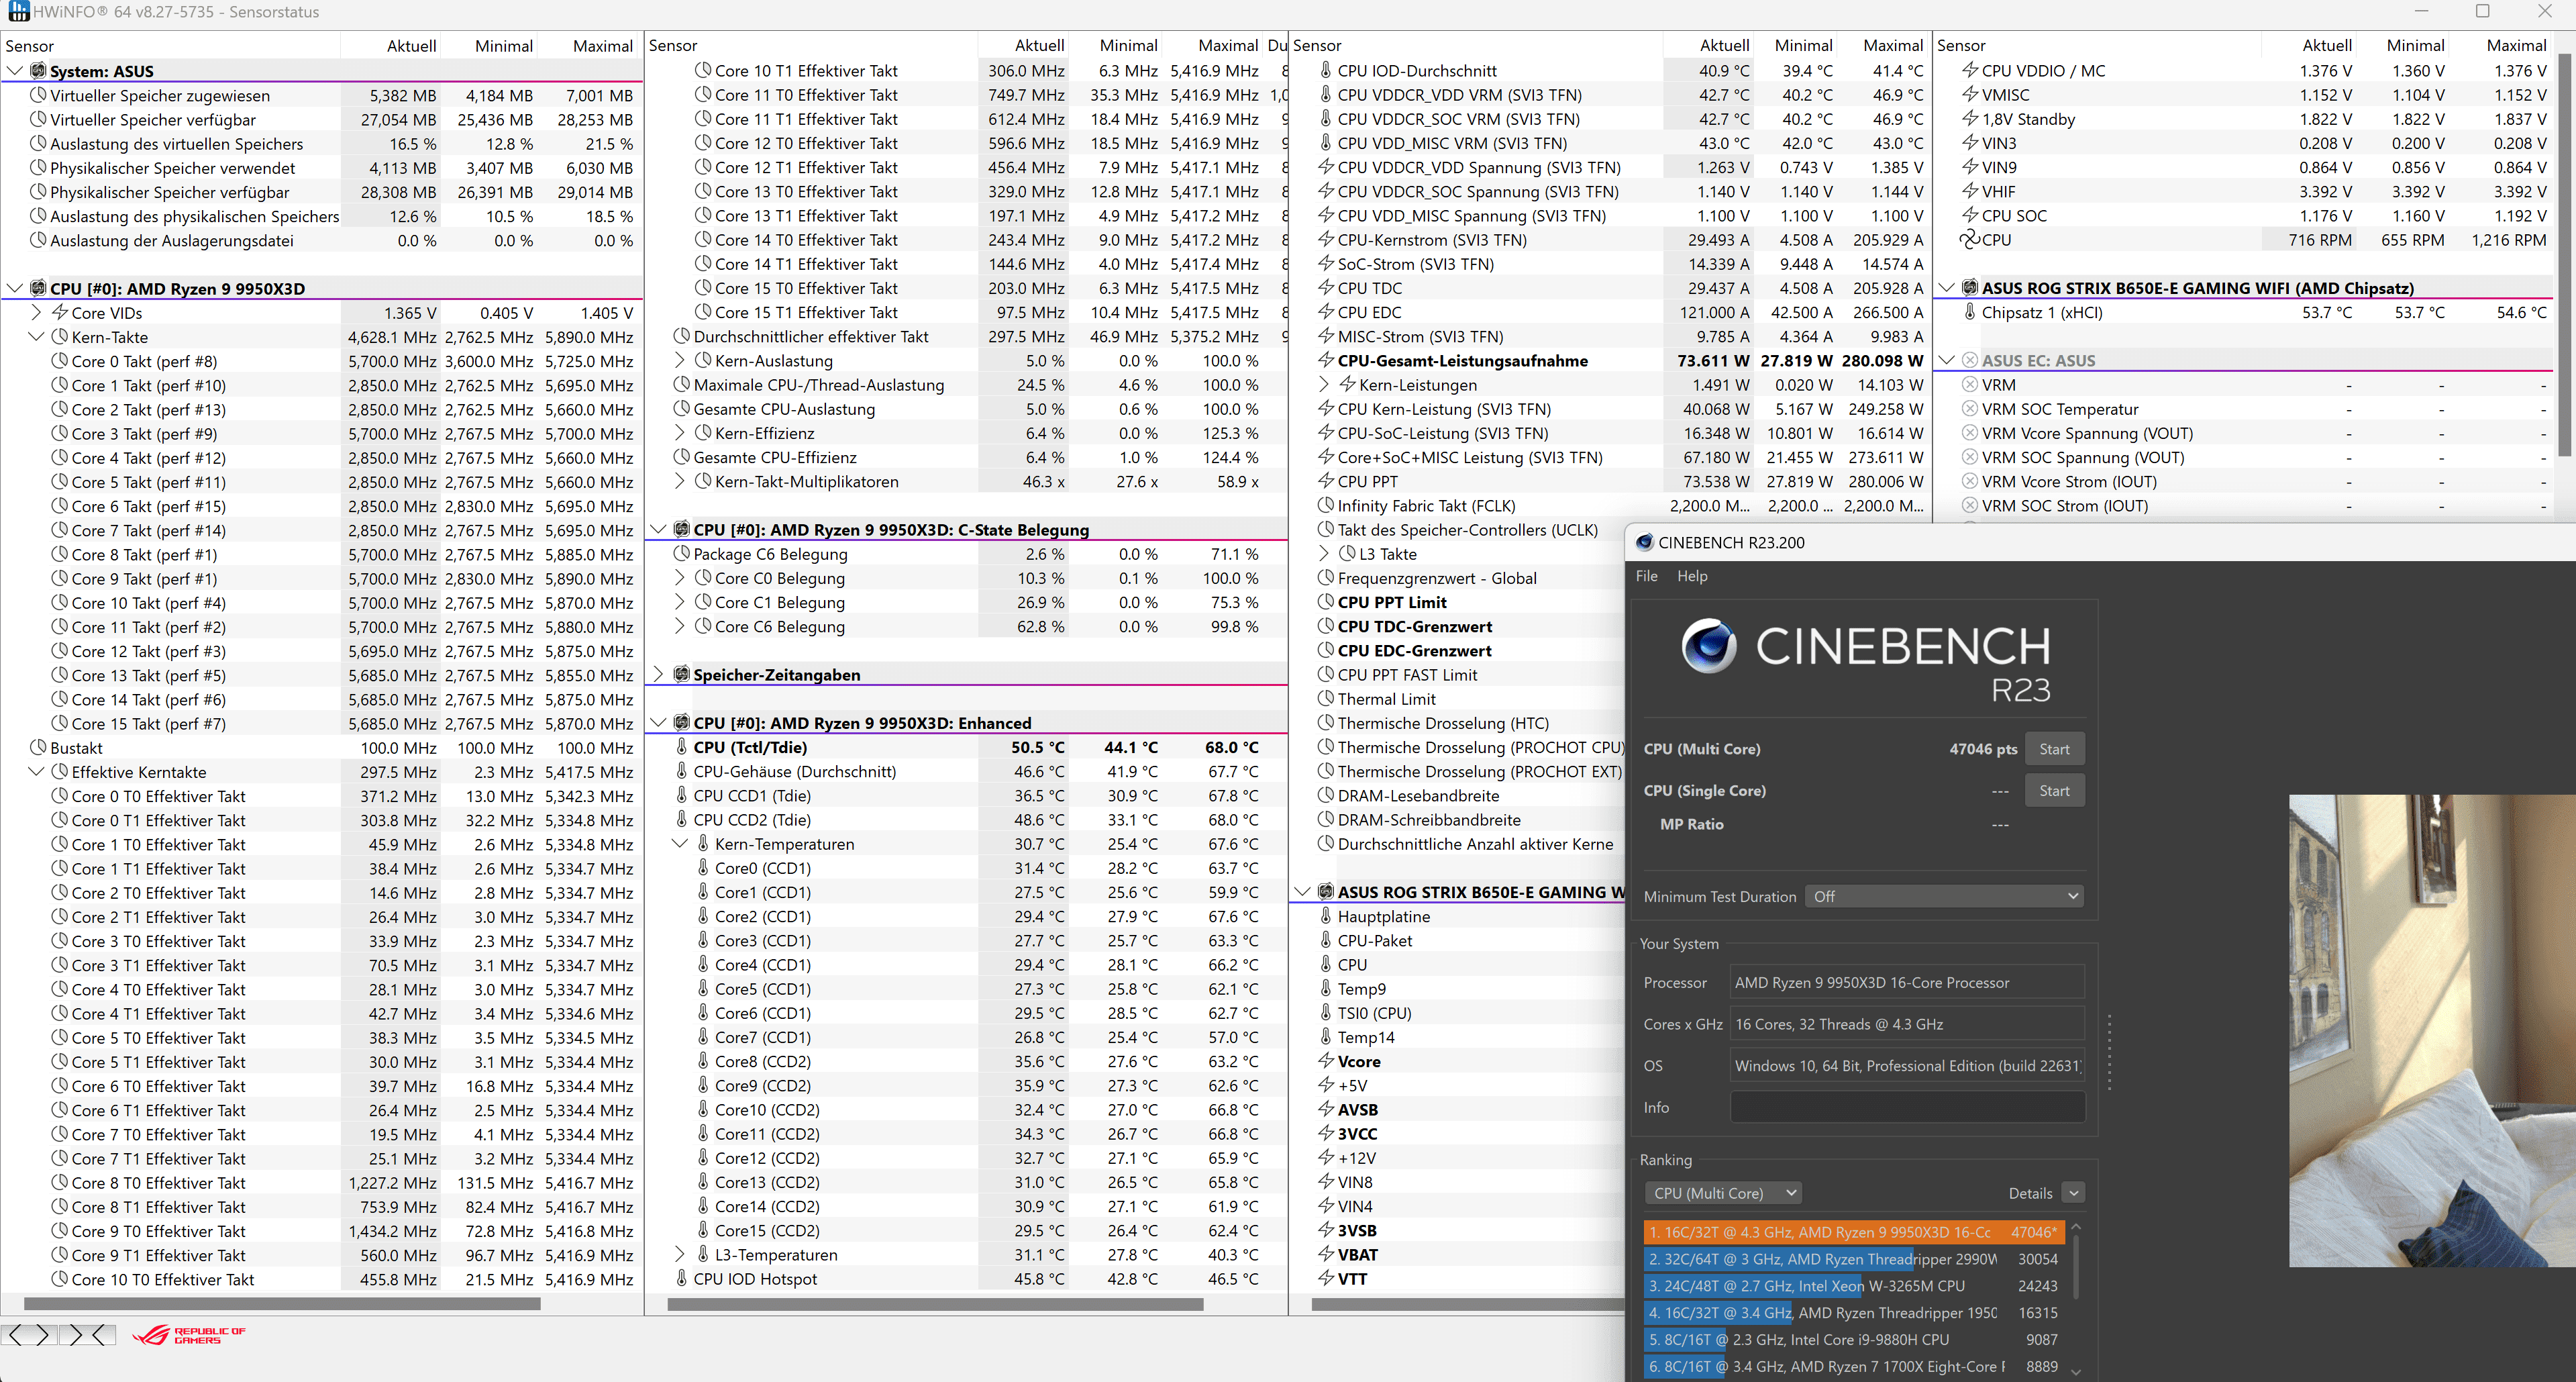Open the Cinebench Help menu
The height and width of the screenshot is (1382, 2576).
[1692, 576]
